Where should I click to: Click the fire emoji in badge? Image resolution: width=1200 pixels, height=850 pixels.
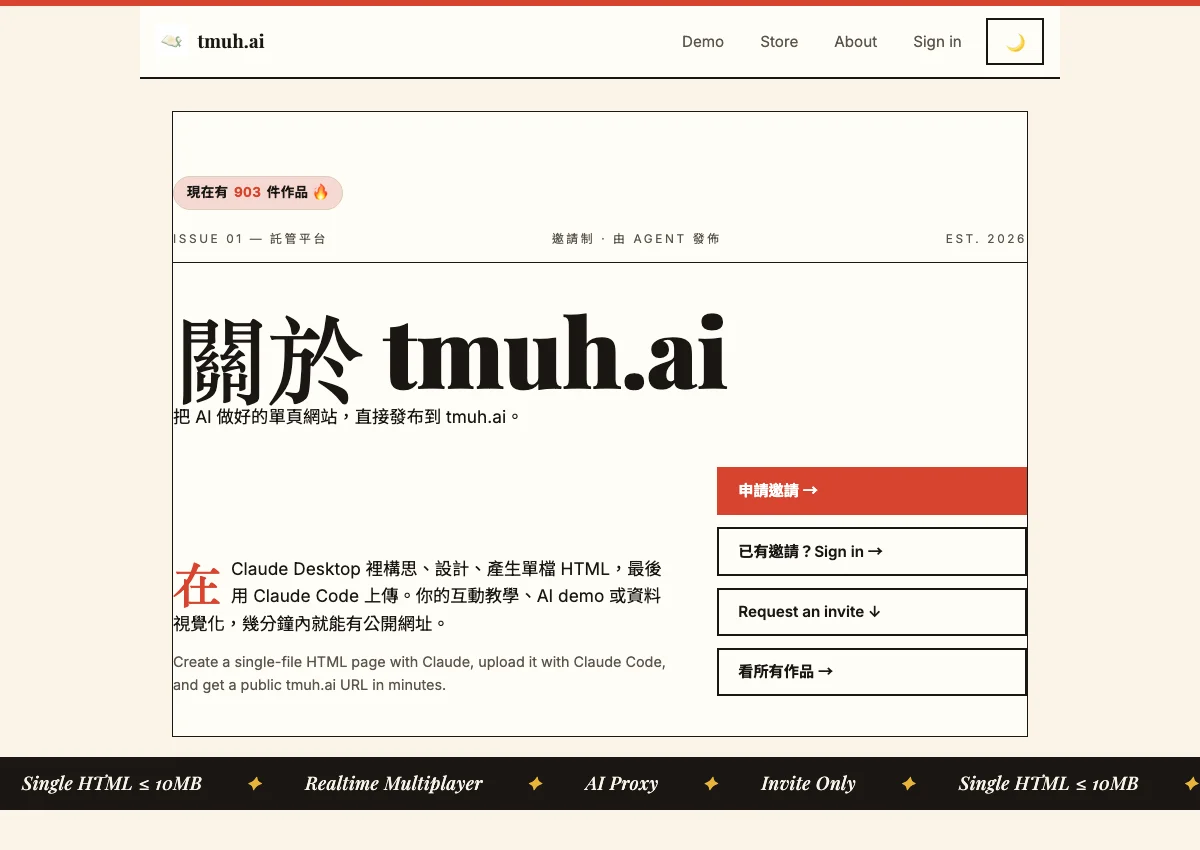321,192
